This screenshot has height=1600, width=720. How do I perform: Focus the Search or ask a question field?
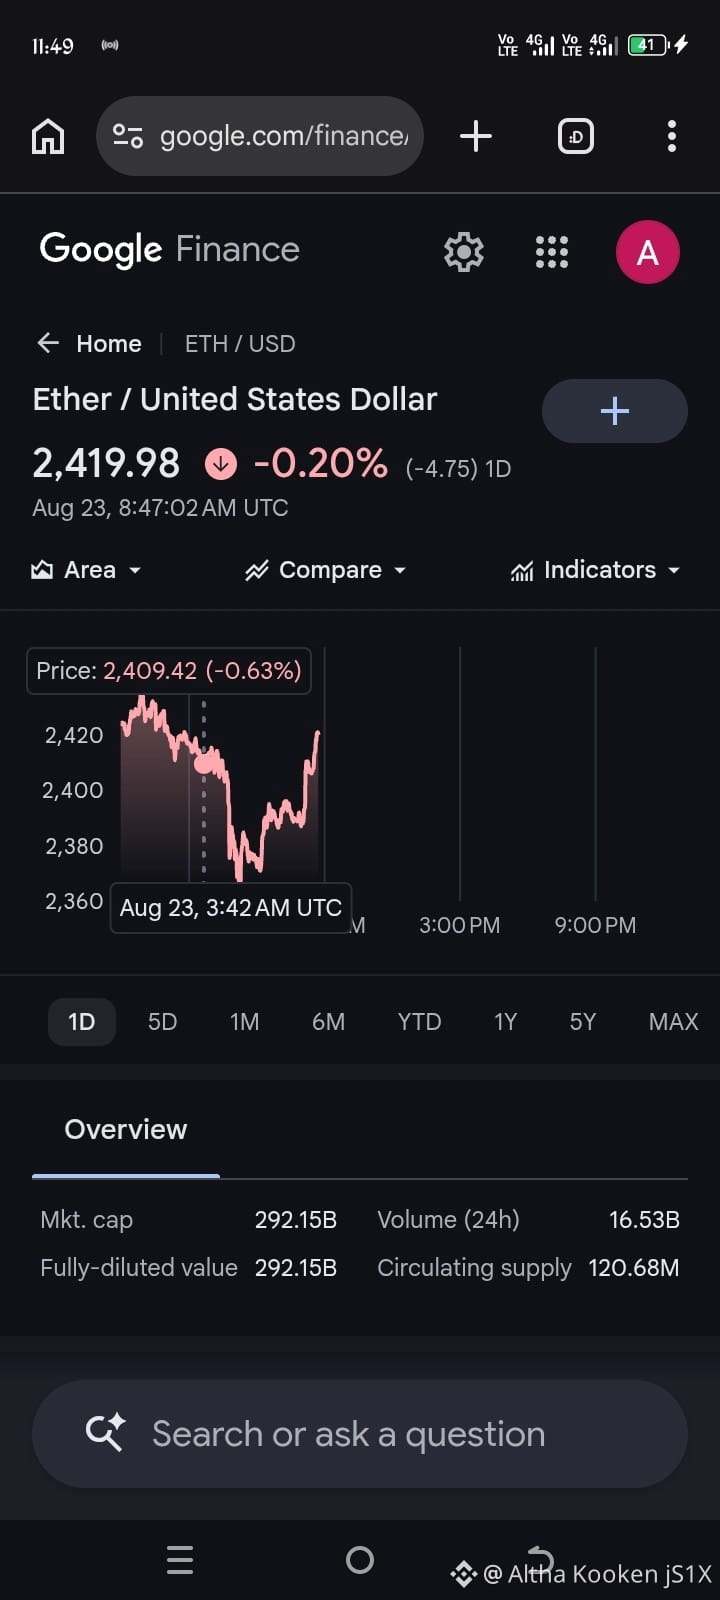coord(360,1434)
